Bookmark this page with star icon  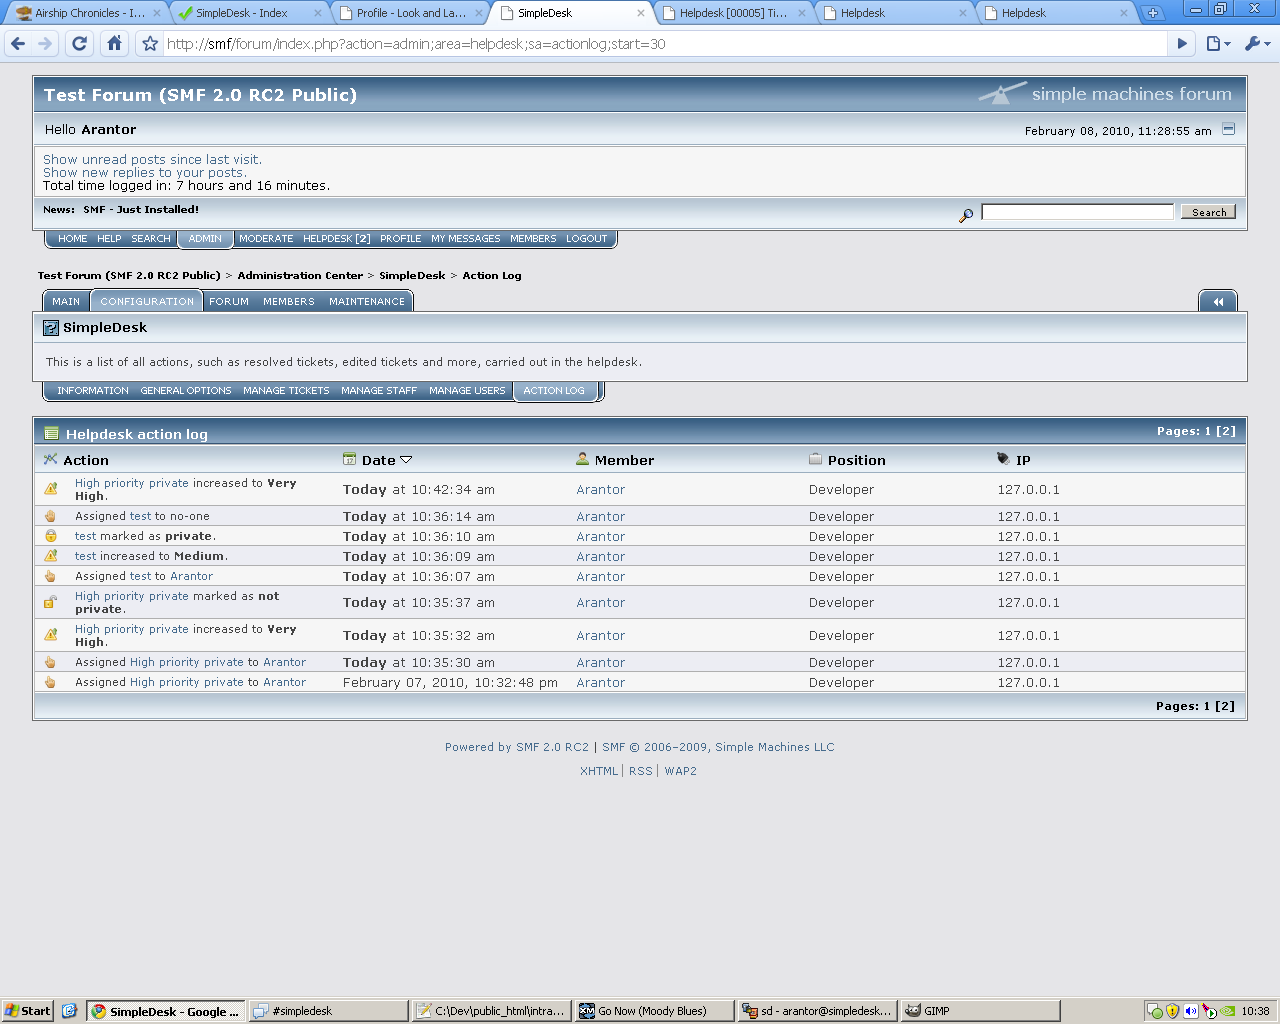150,44
